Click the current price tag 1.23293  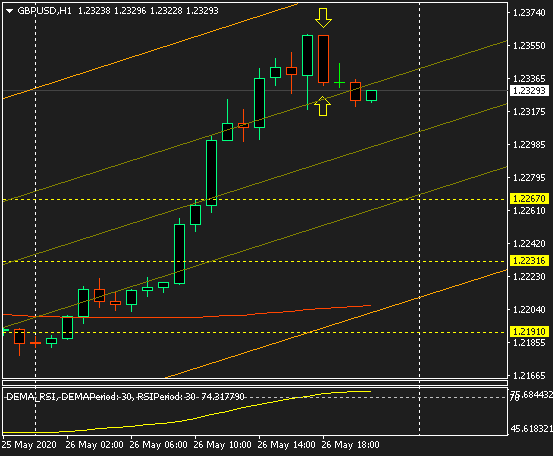click(529, 91)
